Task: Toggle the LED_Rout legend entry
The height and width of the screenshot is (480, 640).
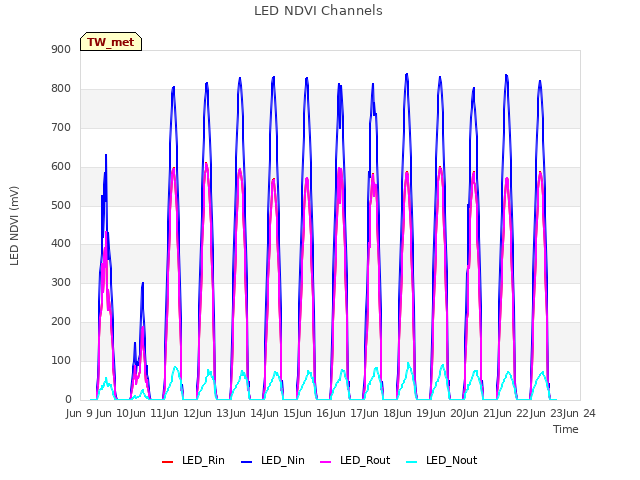Action: [x=355, y=461]
